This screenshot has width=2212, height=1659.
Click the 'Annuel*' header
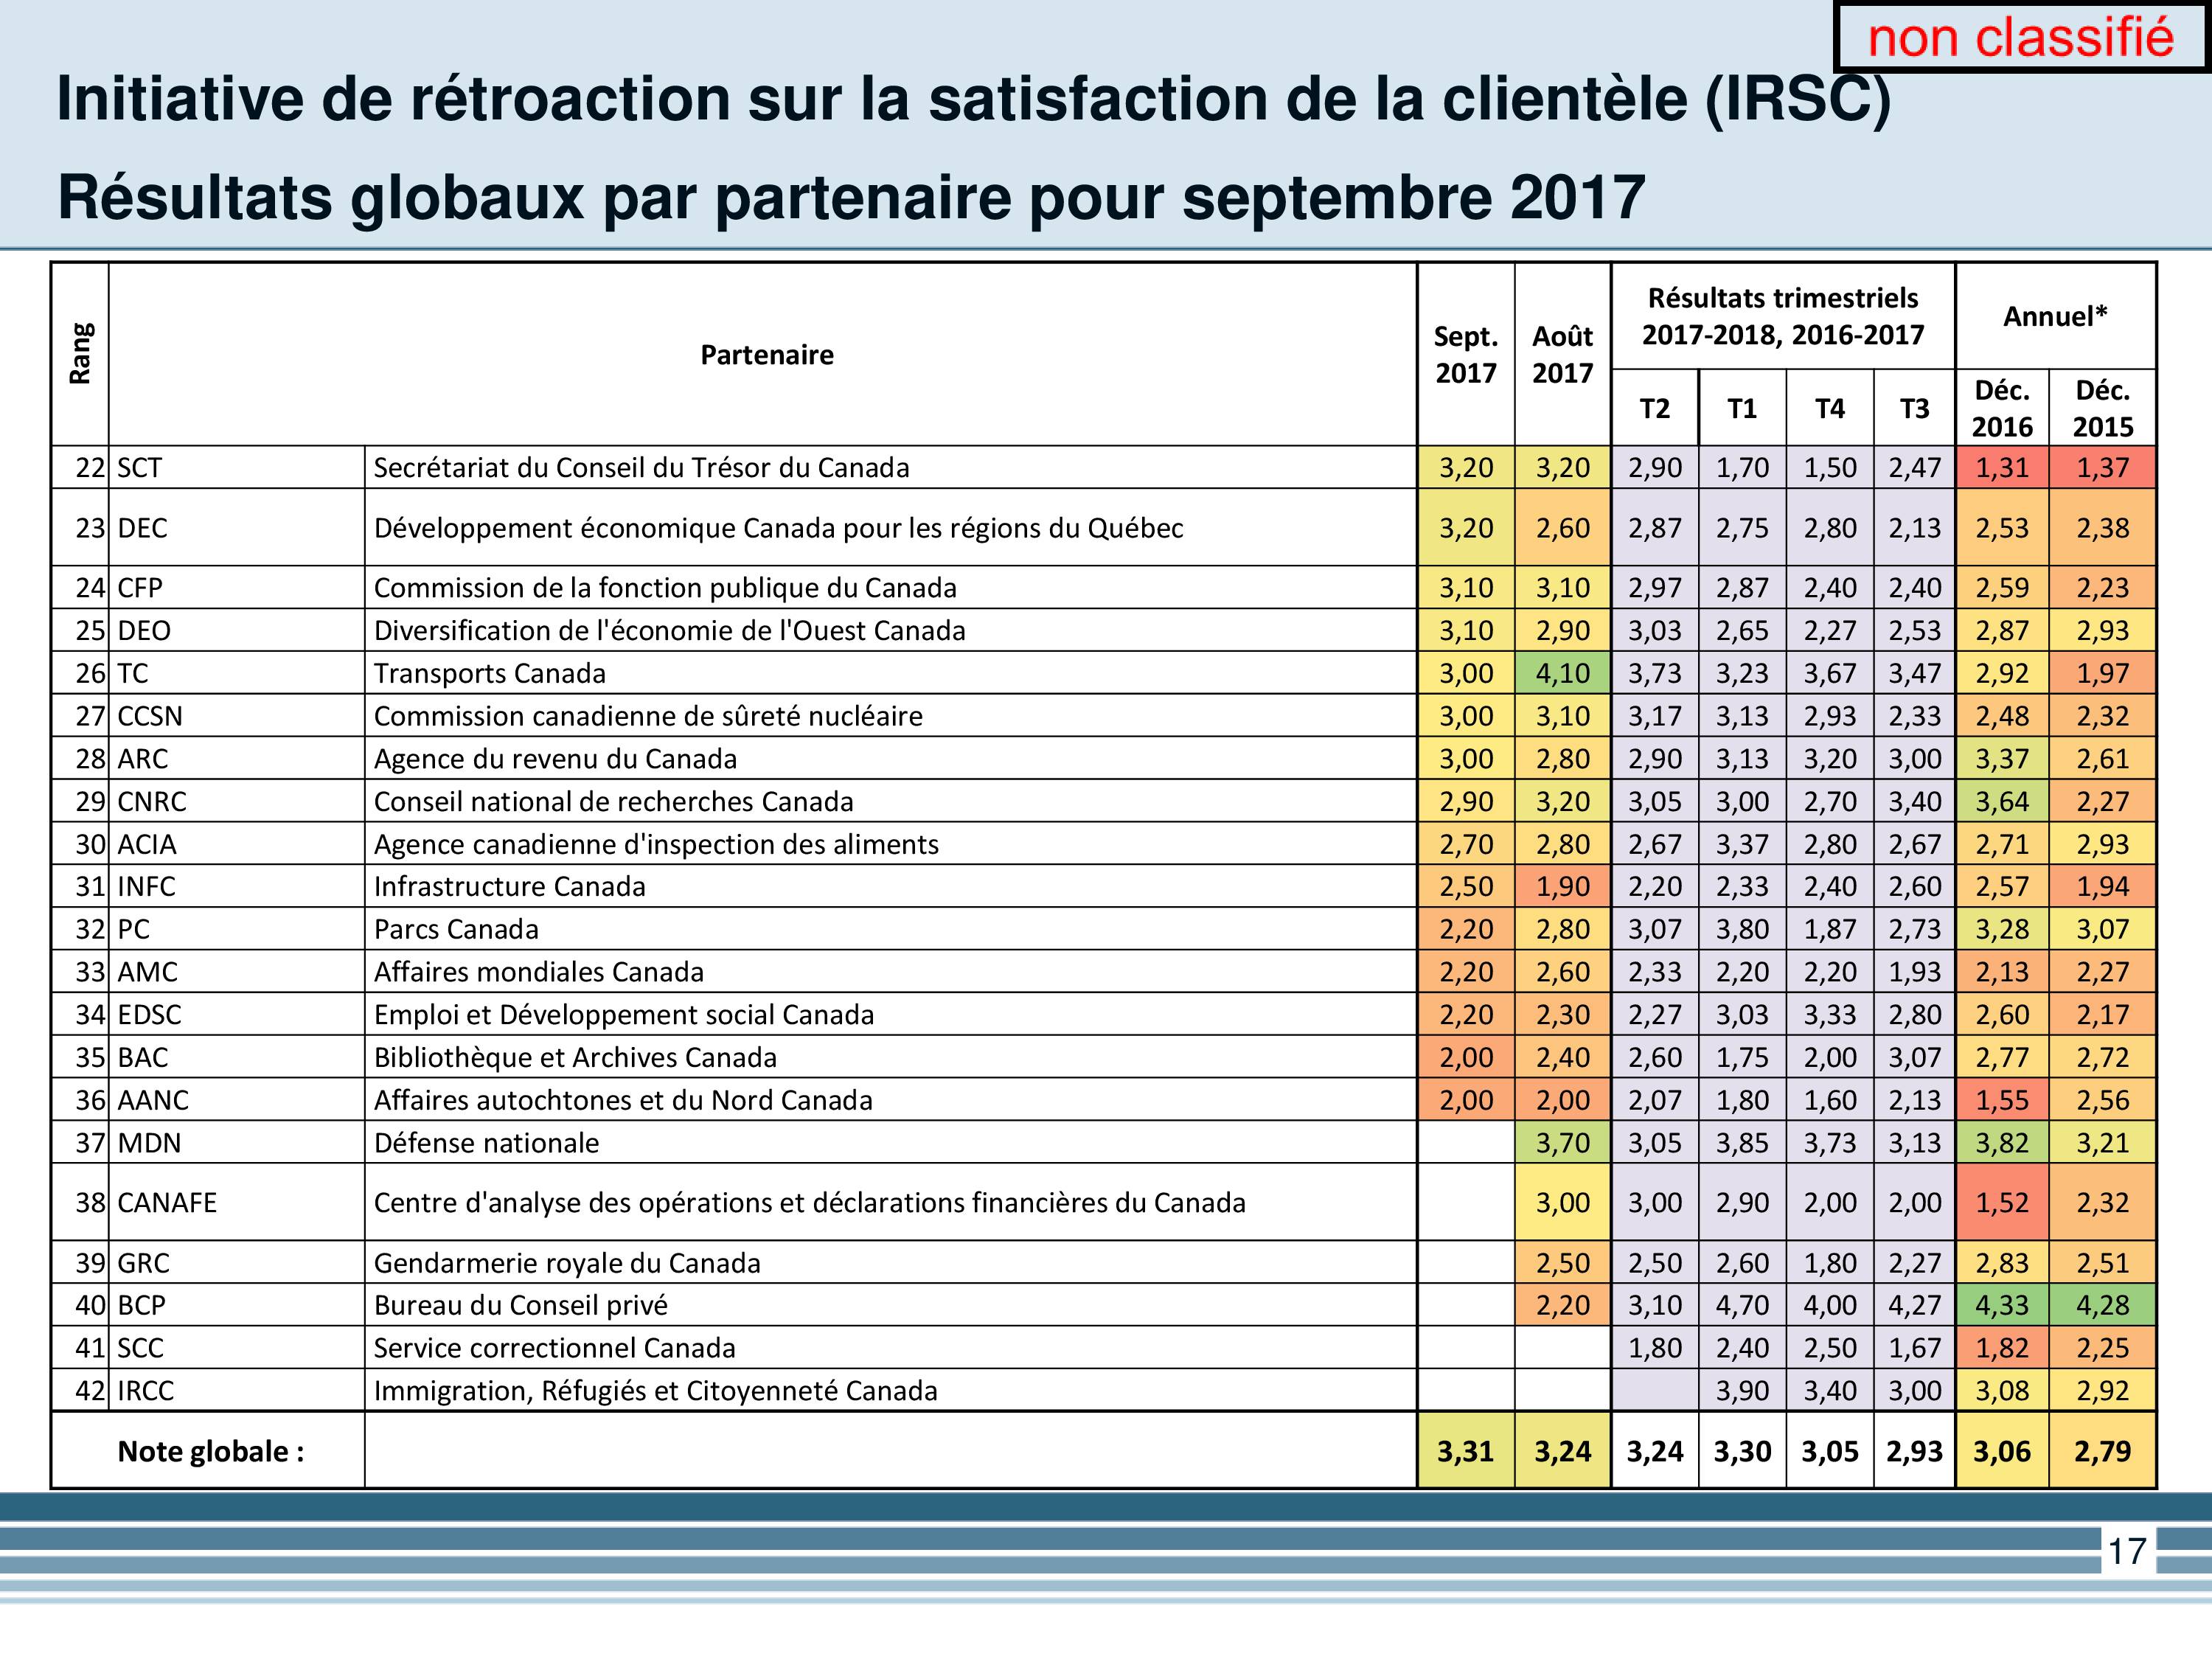tap(2056, 317)
